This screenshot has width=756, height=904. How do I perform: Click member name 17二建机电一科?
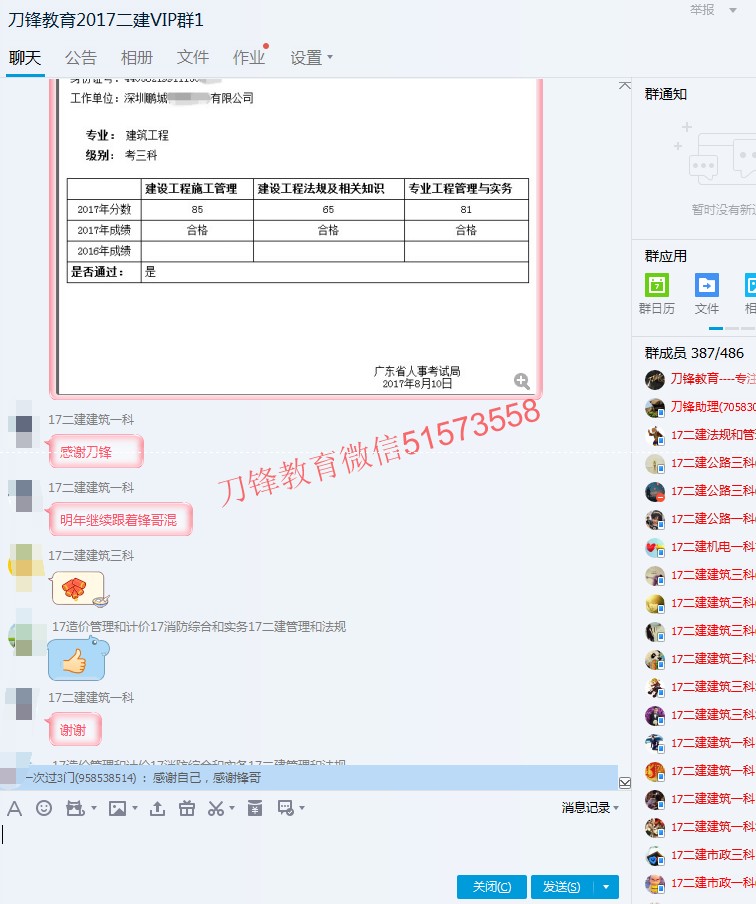coord(713,547)
